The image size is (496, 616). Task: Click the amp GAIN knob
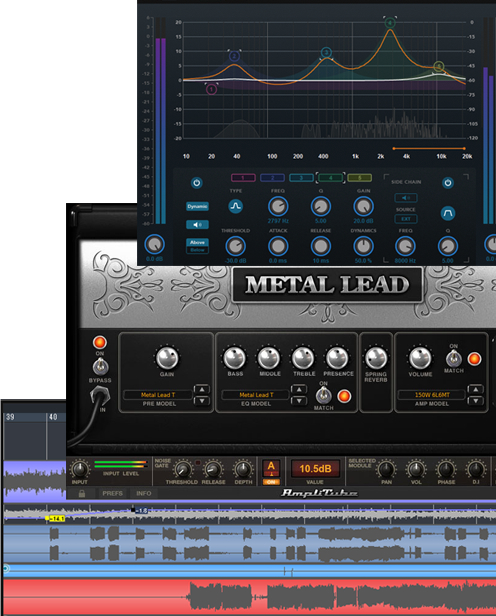167,358
